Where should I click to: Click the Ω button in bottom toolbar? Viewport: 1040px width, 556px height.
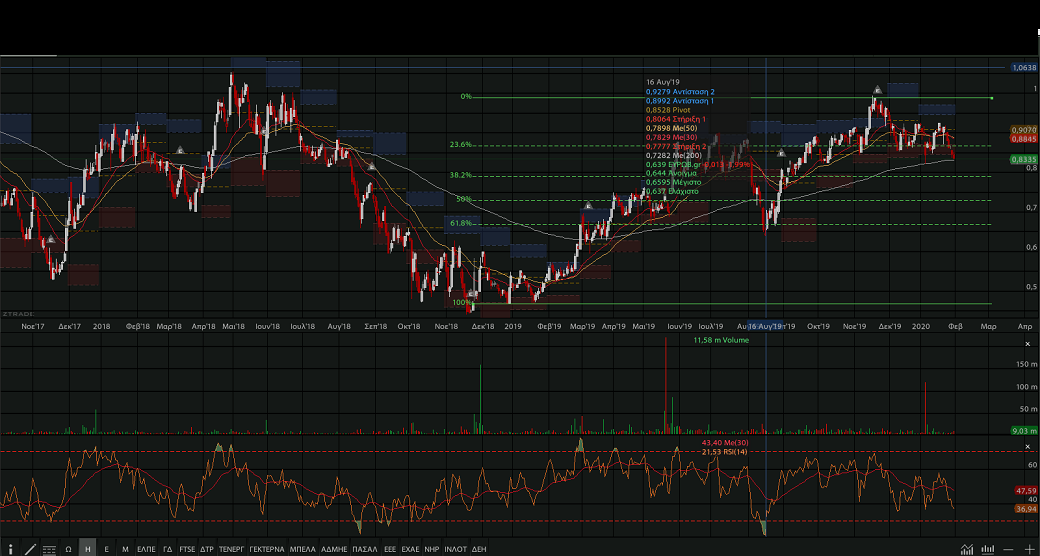pyautogui.click(x=68, y=549)
